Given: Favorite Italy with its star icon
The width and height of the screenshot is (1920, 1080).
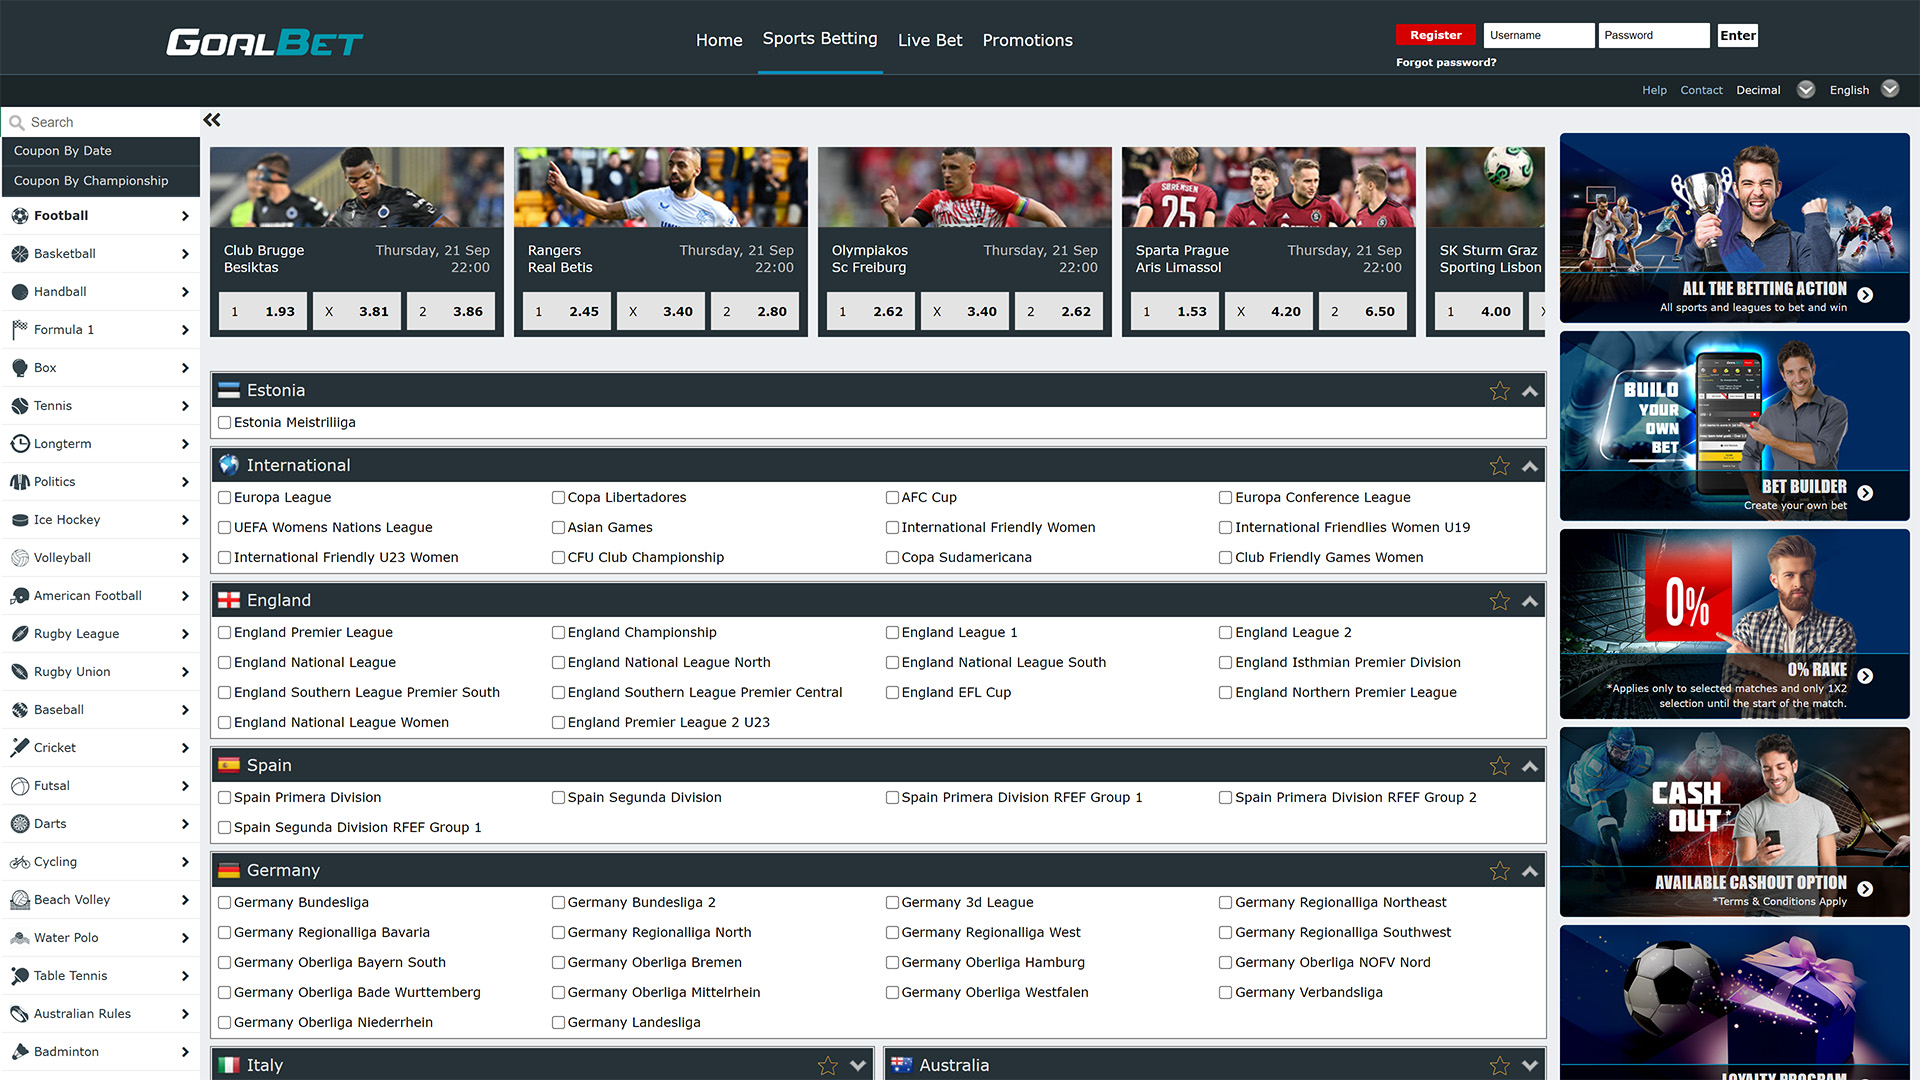Looking at the screenshot, I should pyautogui.click(x=827, y=1066).
